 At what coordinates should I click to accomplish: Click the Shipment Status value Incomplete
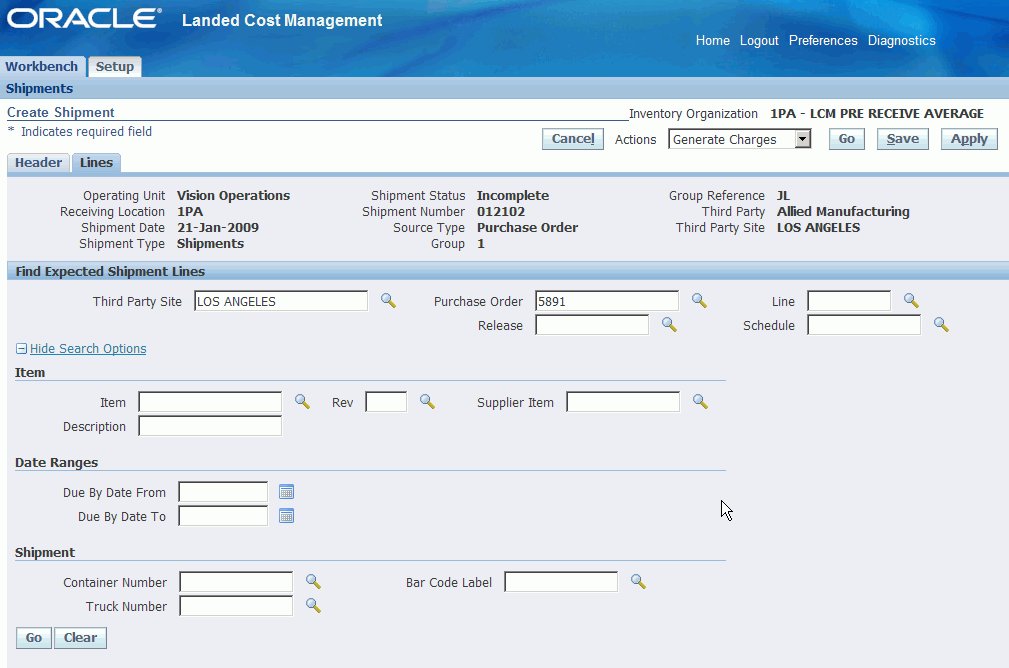tap(513, 196)
